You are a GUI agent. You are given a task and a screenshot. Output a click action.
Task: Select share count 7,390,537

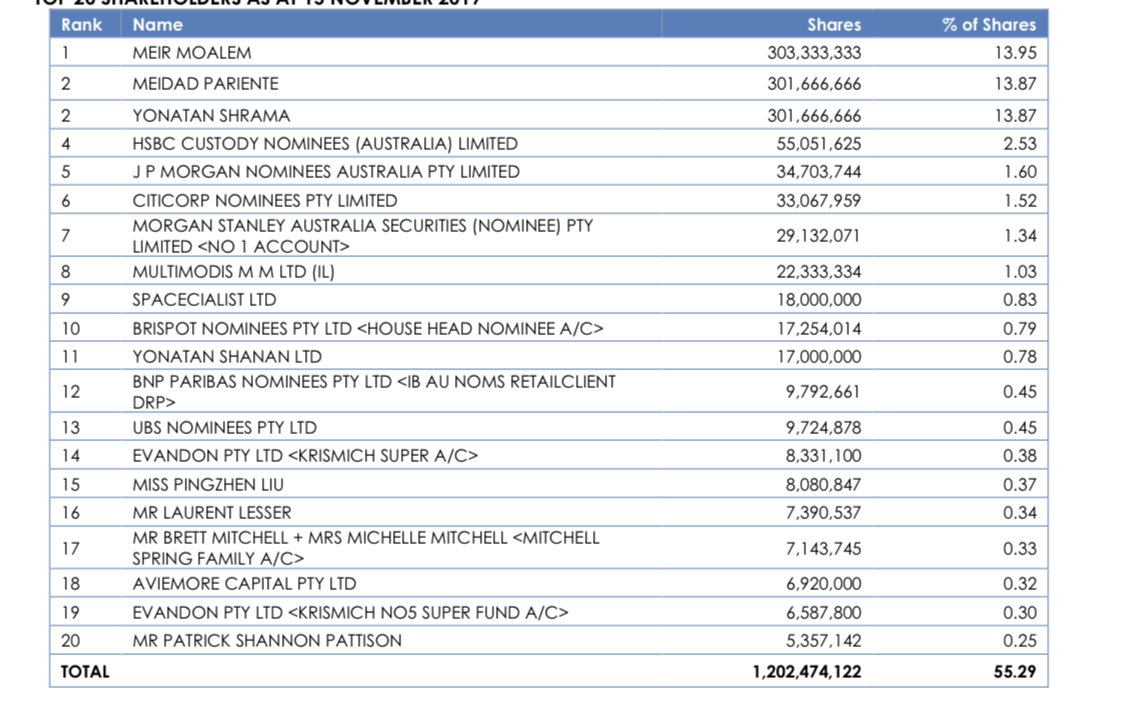point(823,512)
